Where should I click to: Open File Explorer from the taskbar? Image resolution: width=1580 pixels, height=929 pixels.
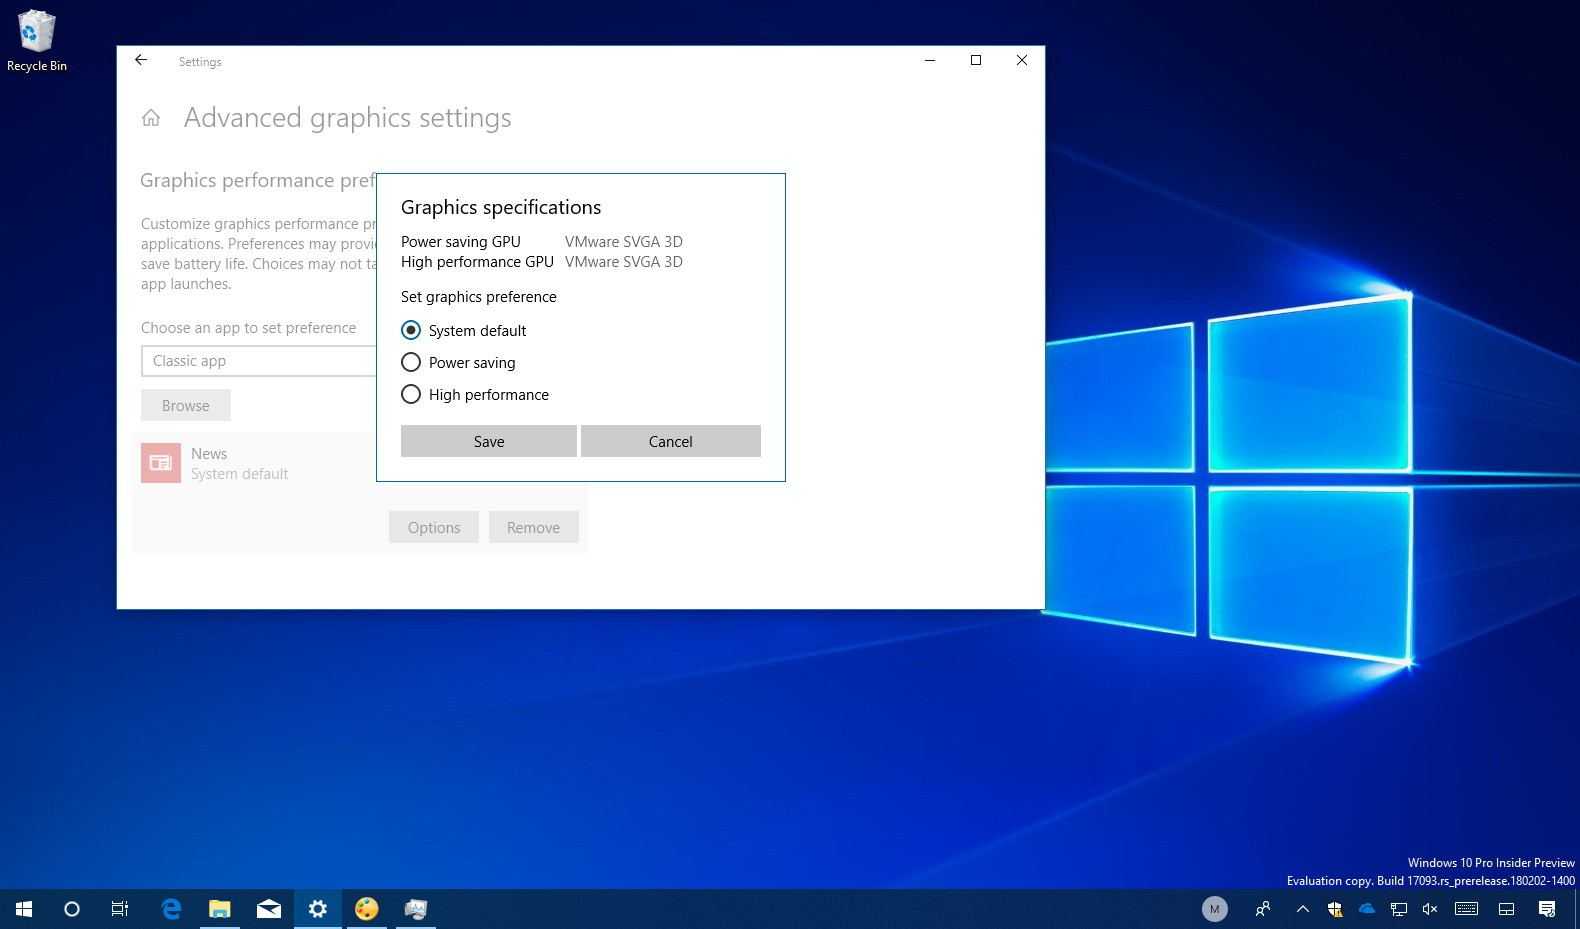click(x=219, y=909)
